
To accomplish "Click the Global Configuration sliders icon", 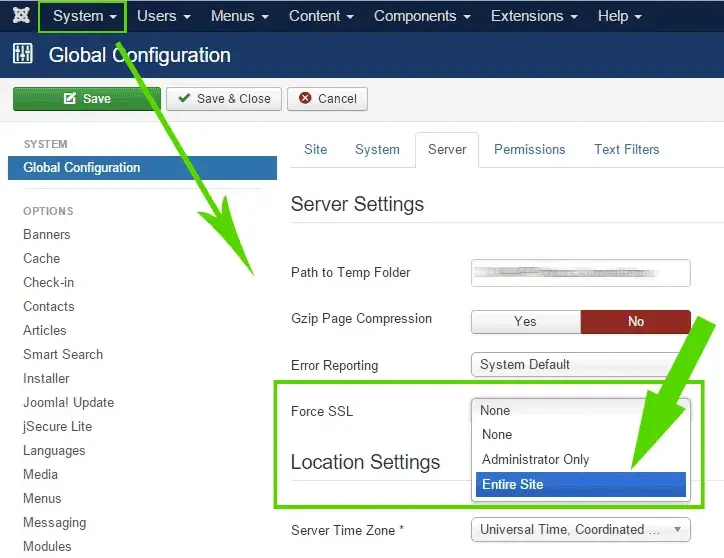I will 23,54.
